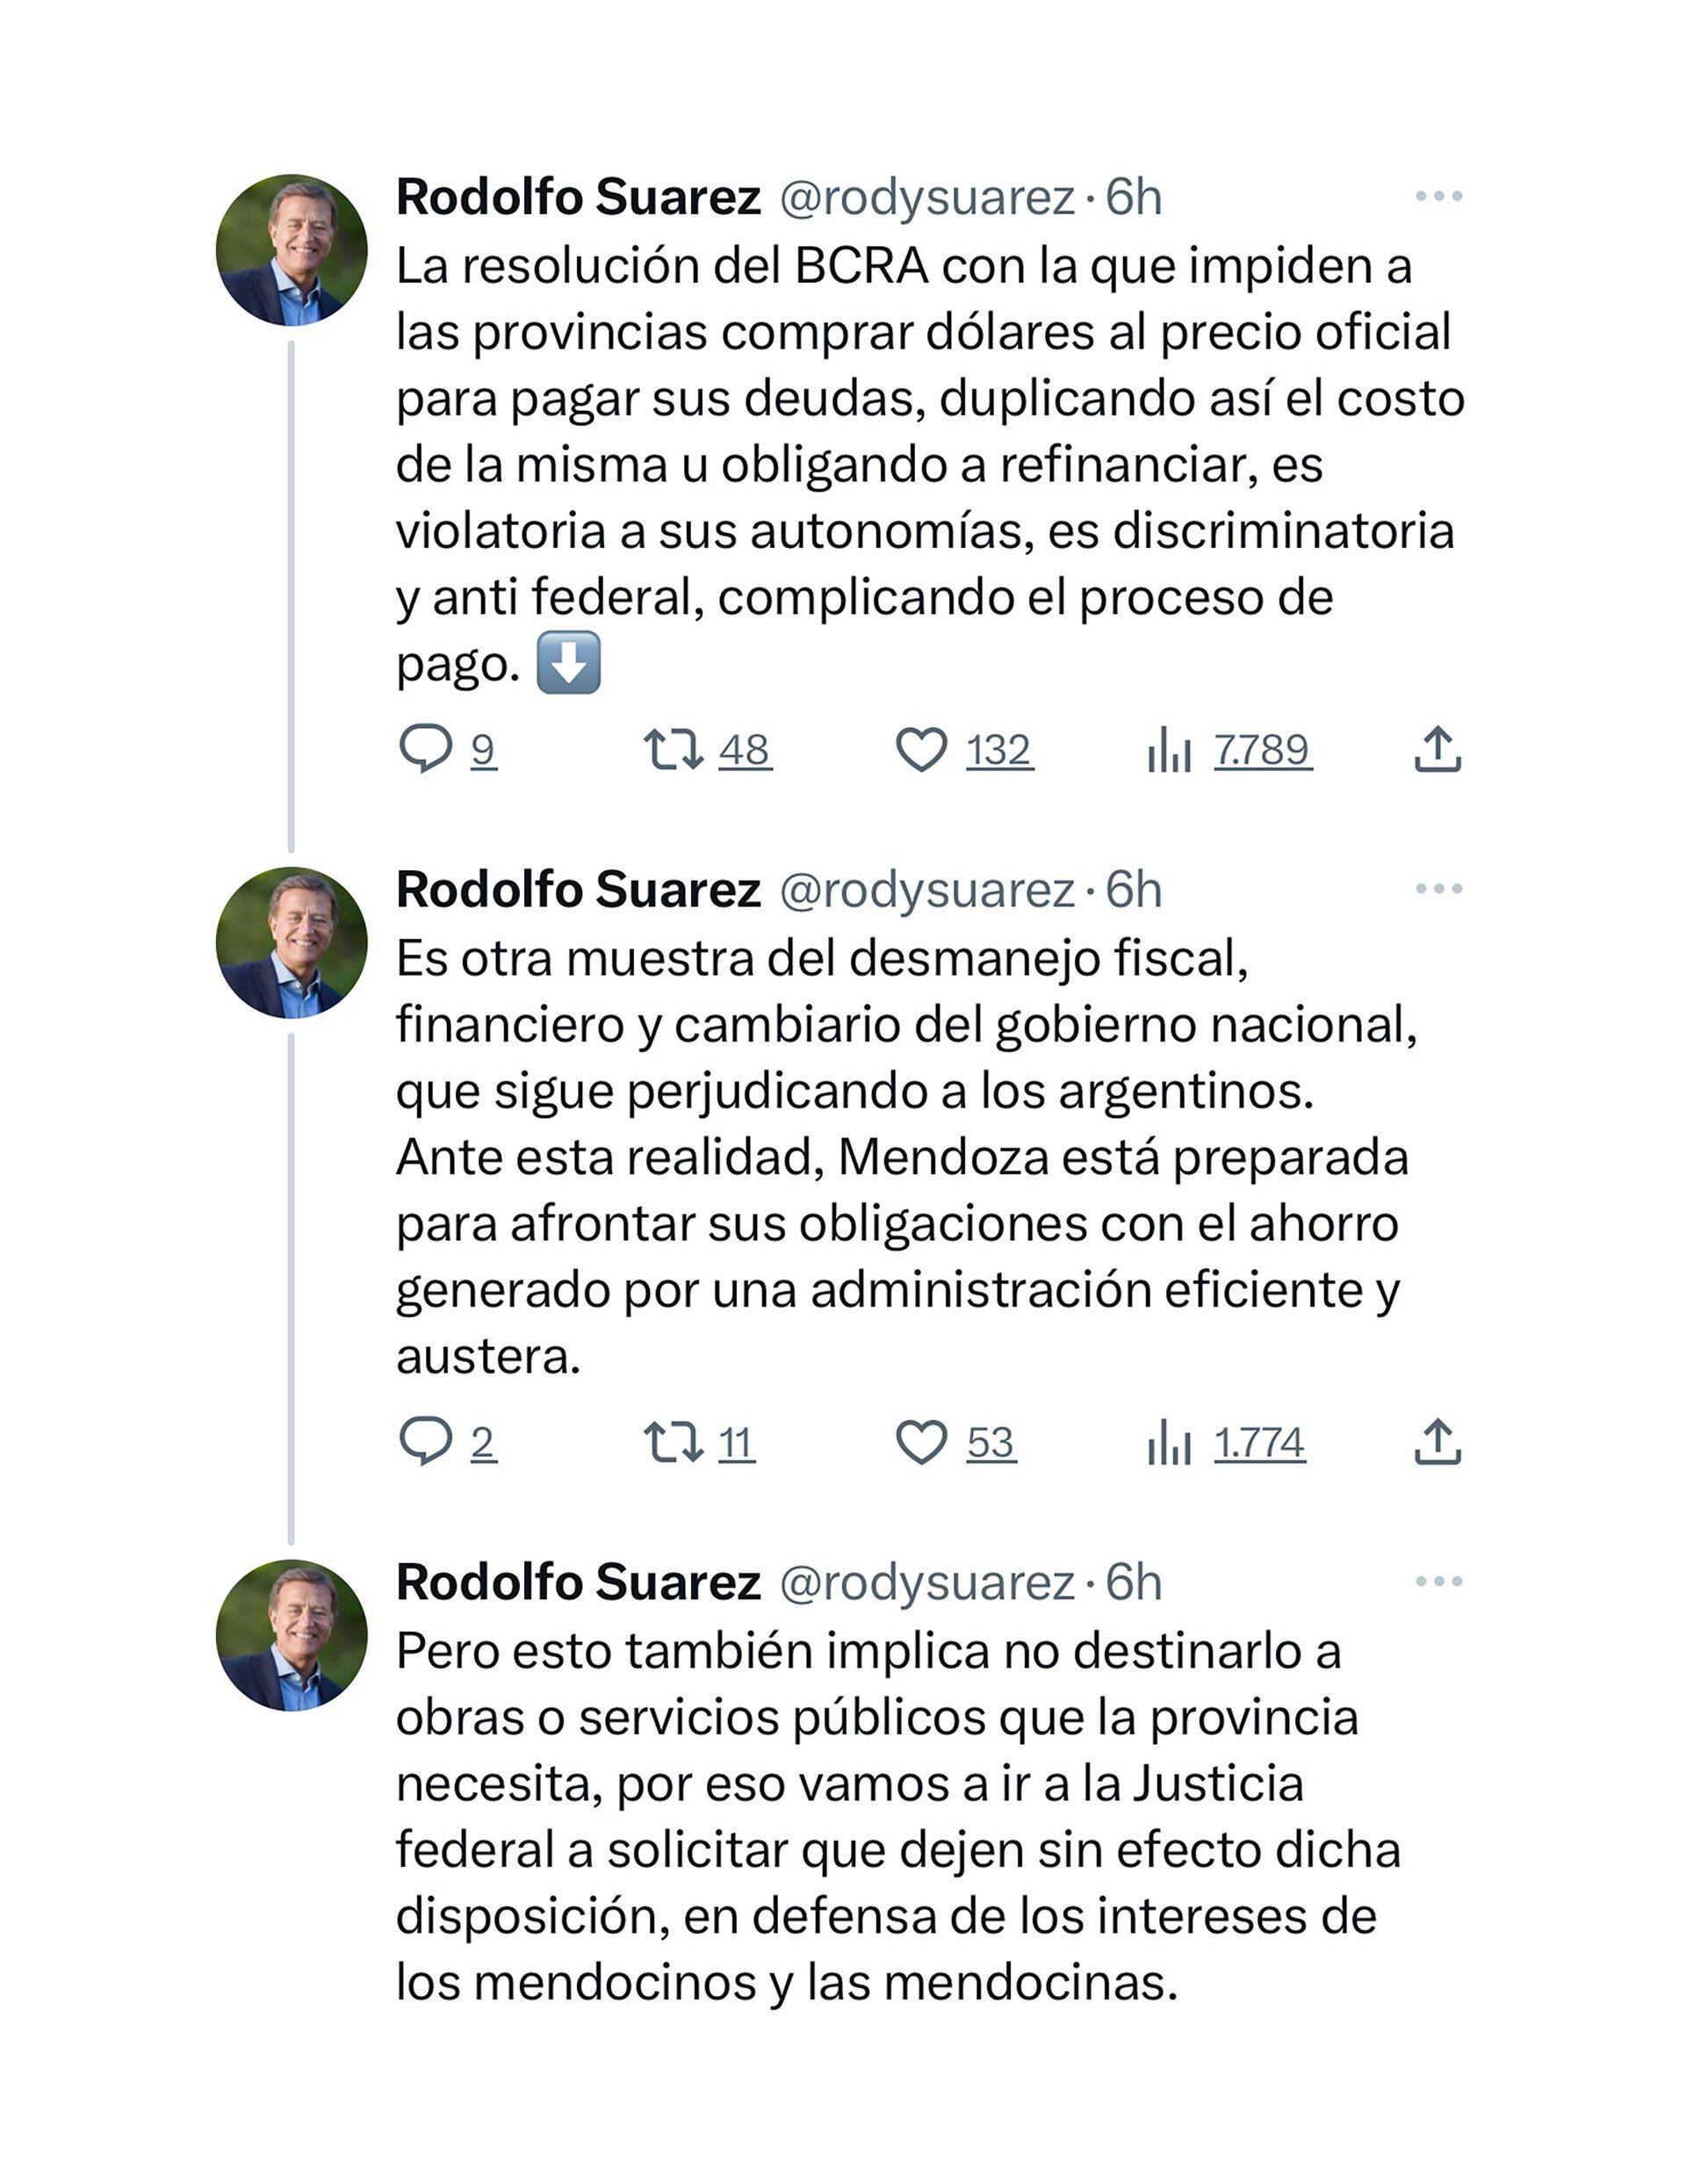Retweet the second tweet with 11 retweets

tap(673, 1442)
